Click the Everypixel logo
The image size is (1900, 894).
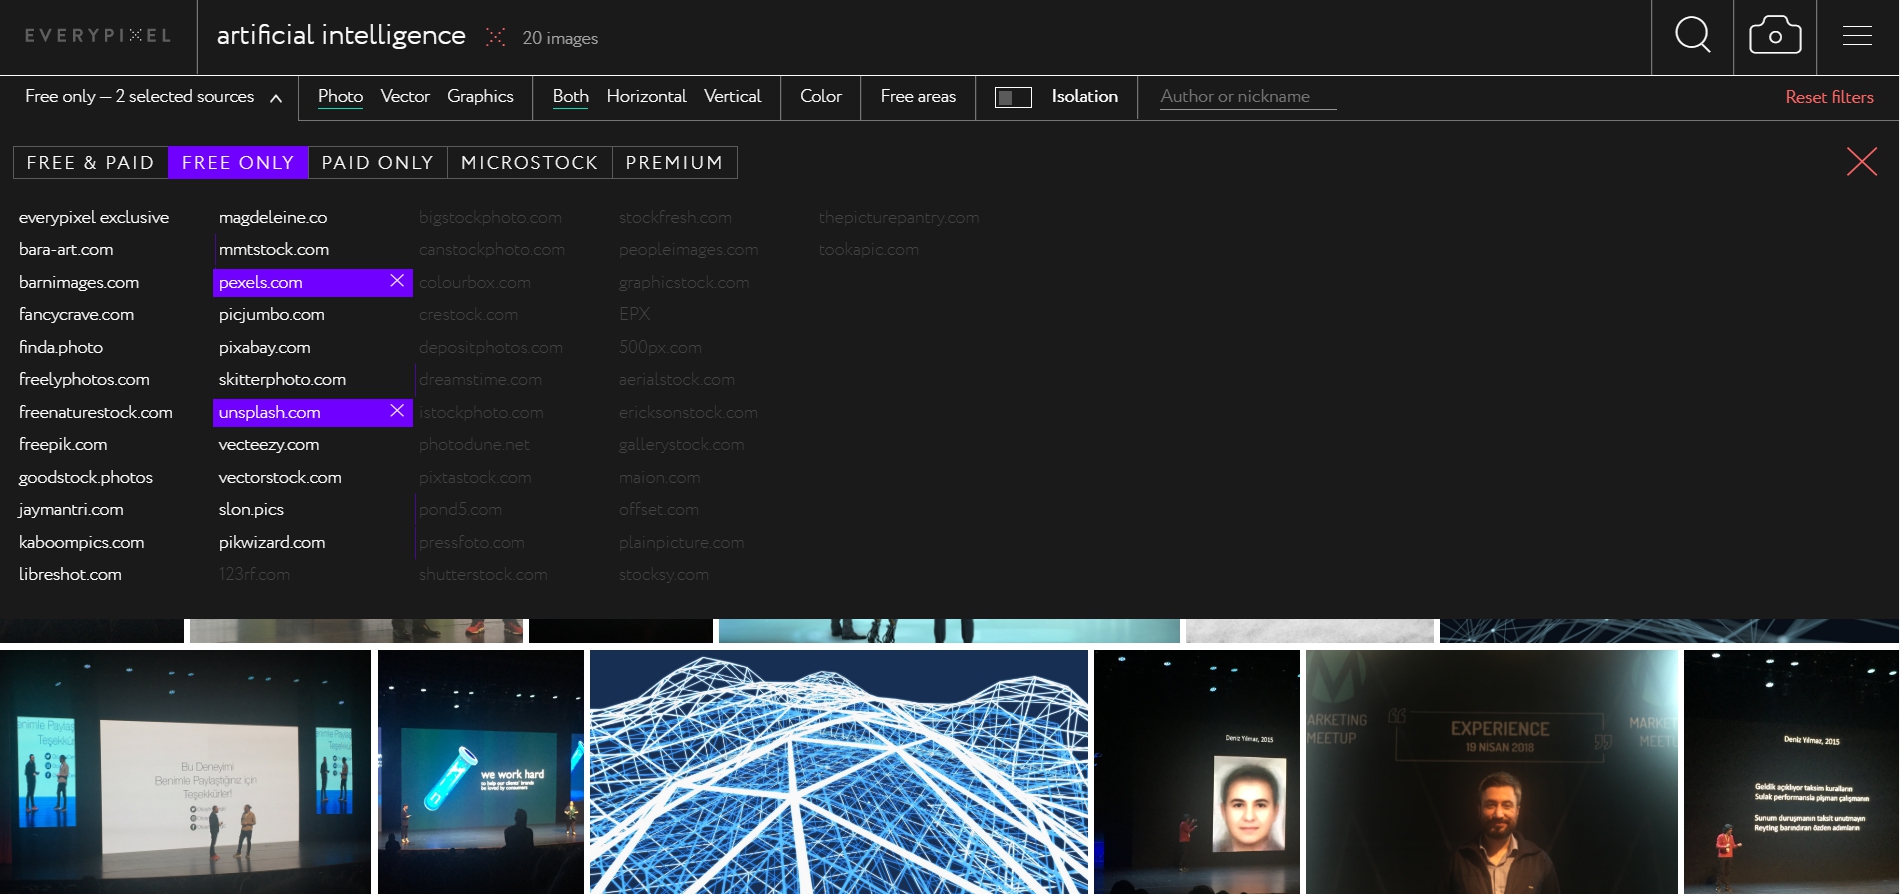(98, 36)
